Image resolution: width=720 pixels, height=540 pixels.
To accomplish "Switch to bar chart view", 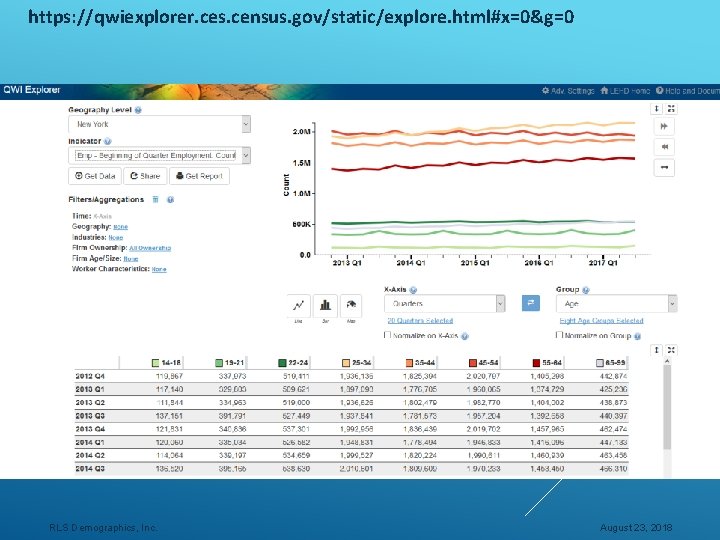I will coord(325,305).
